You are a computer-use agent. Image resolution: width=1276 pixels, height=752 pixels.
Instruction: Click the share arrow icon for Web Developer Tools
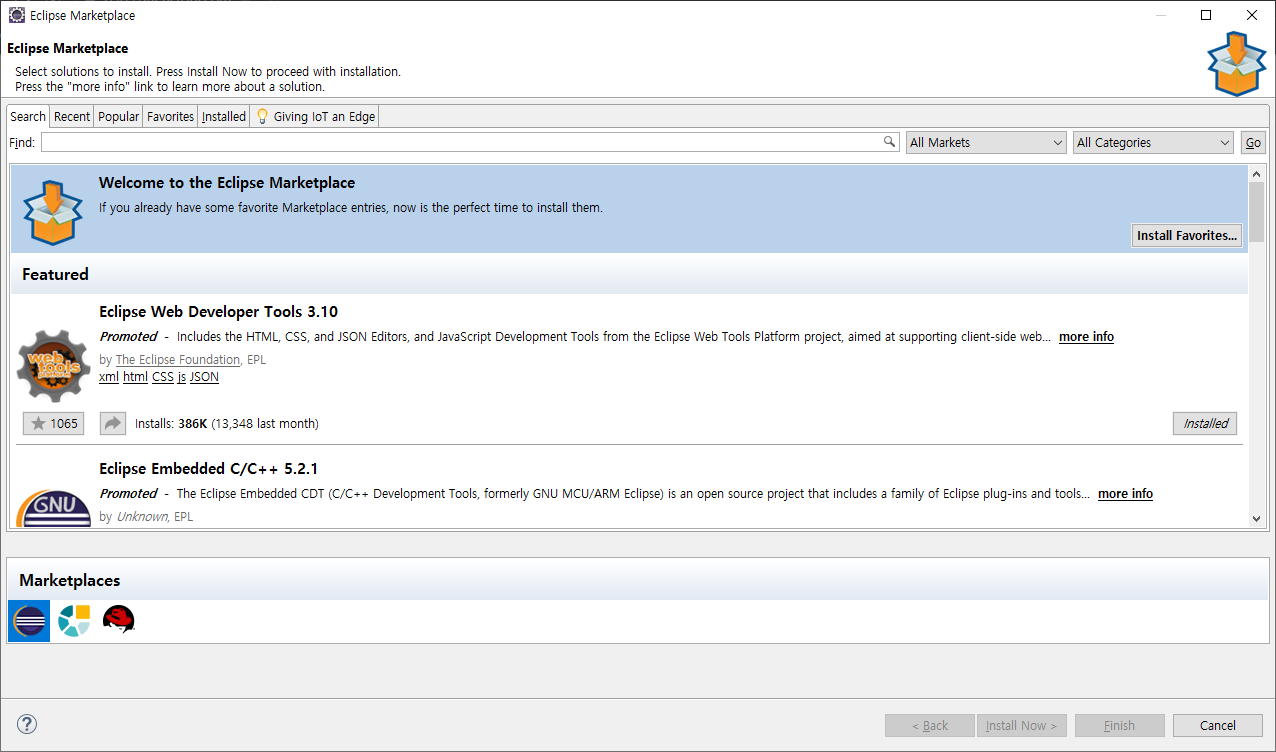tap(113, 423)
